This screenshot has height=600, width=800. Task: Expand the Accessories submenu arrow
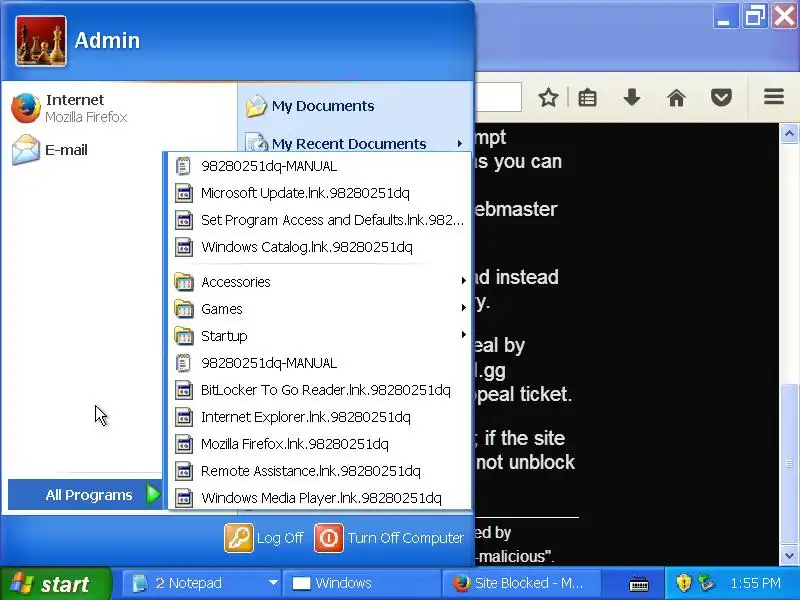point(463,280)
